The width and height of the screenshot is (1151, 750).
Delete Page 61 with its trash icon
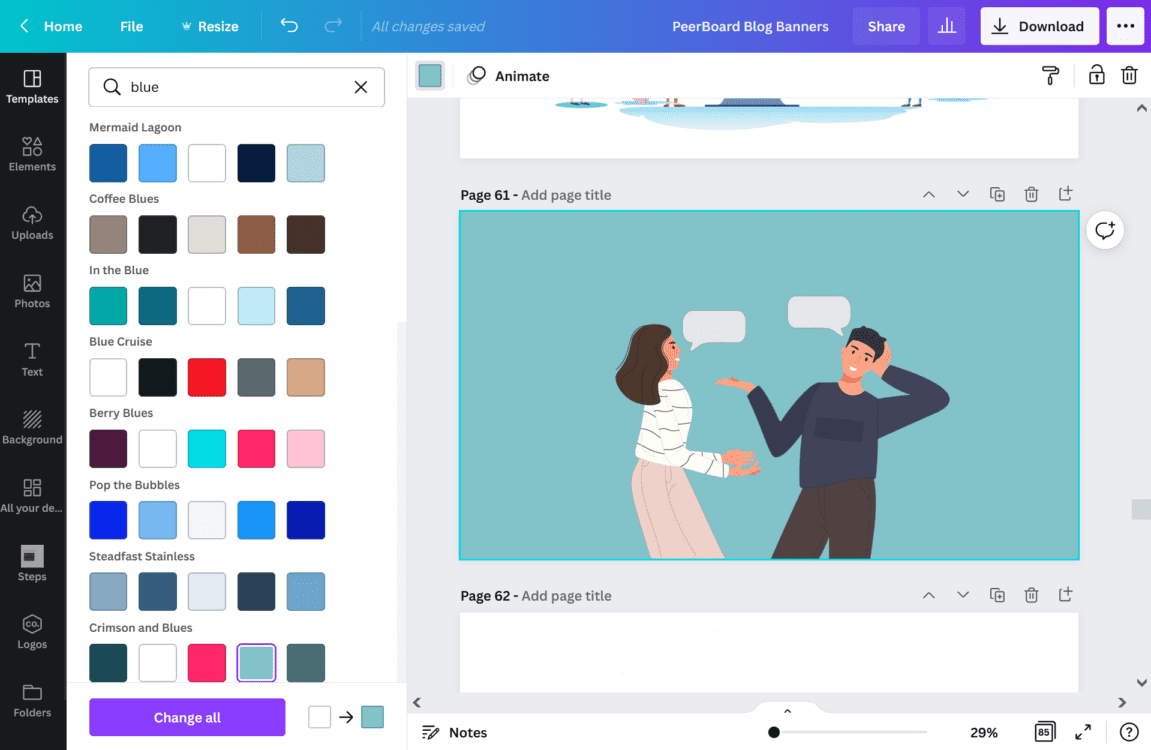pyautogui.click(x=1031, y=194)
